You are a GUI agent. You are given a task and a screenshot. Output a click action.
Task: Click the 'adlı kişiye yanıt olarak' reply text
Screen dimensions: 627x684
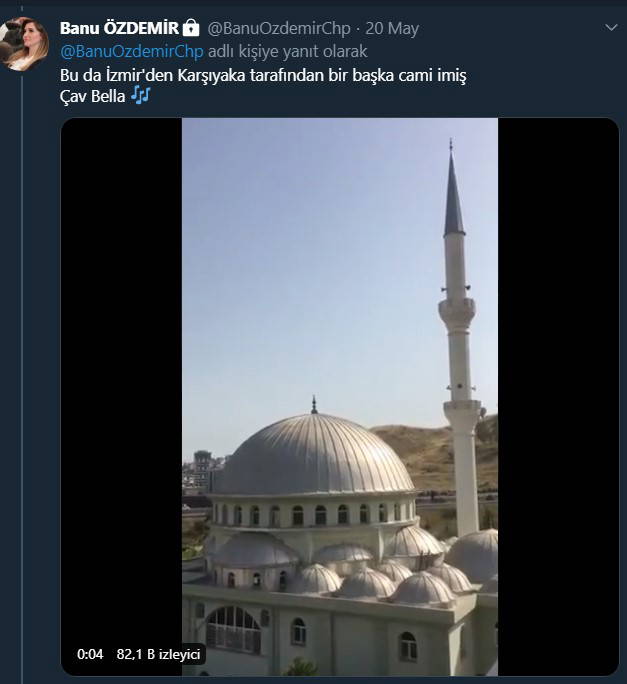coord(287,50)
